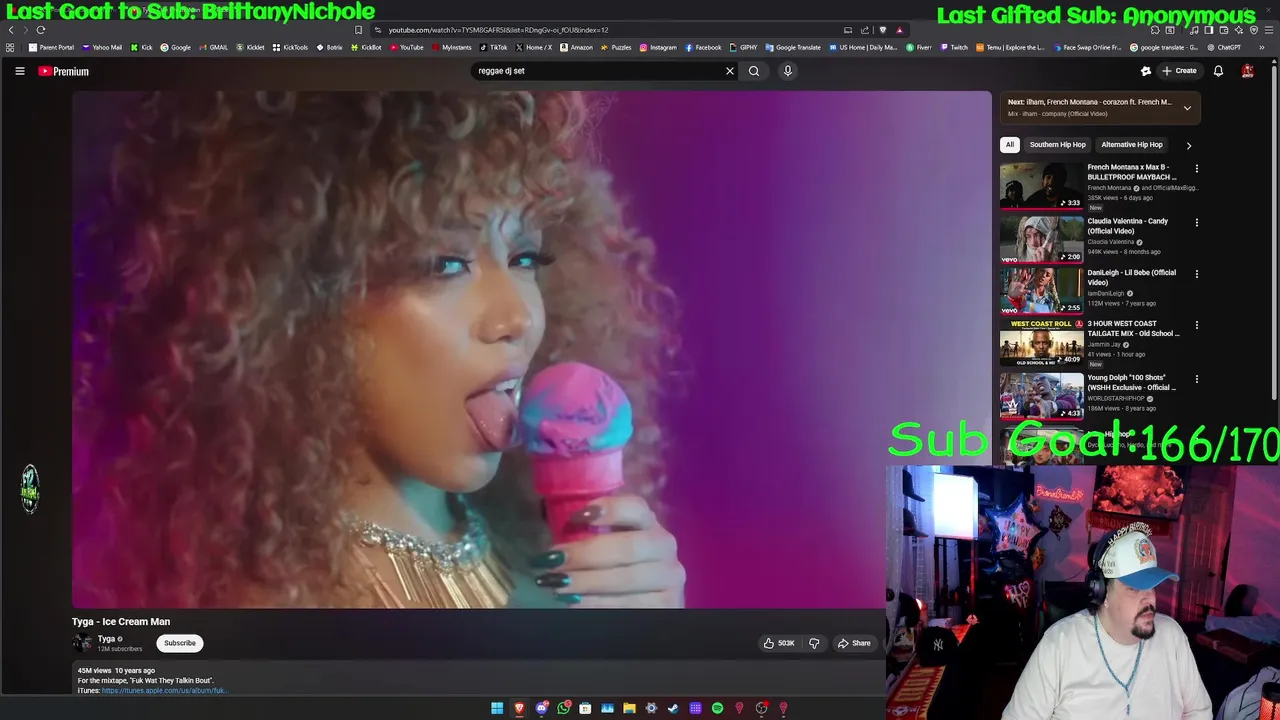This screenshot has width=1280, height=720.
Task: Open the Google Translate bookmark
Action: (x=793, y=47)
